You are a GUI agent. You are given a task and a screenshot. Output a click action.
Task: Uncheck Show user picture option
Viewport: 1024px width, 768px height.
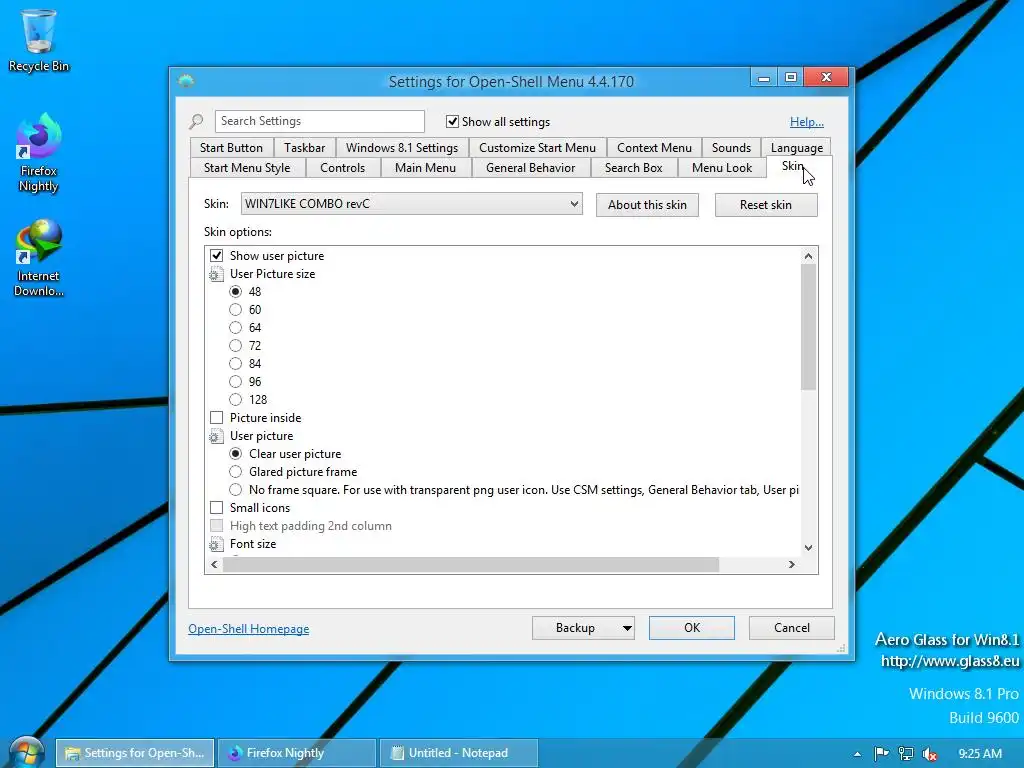(x=216, y=255)
